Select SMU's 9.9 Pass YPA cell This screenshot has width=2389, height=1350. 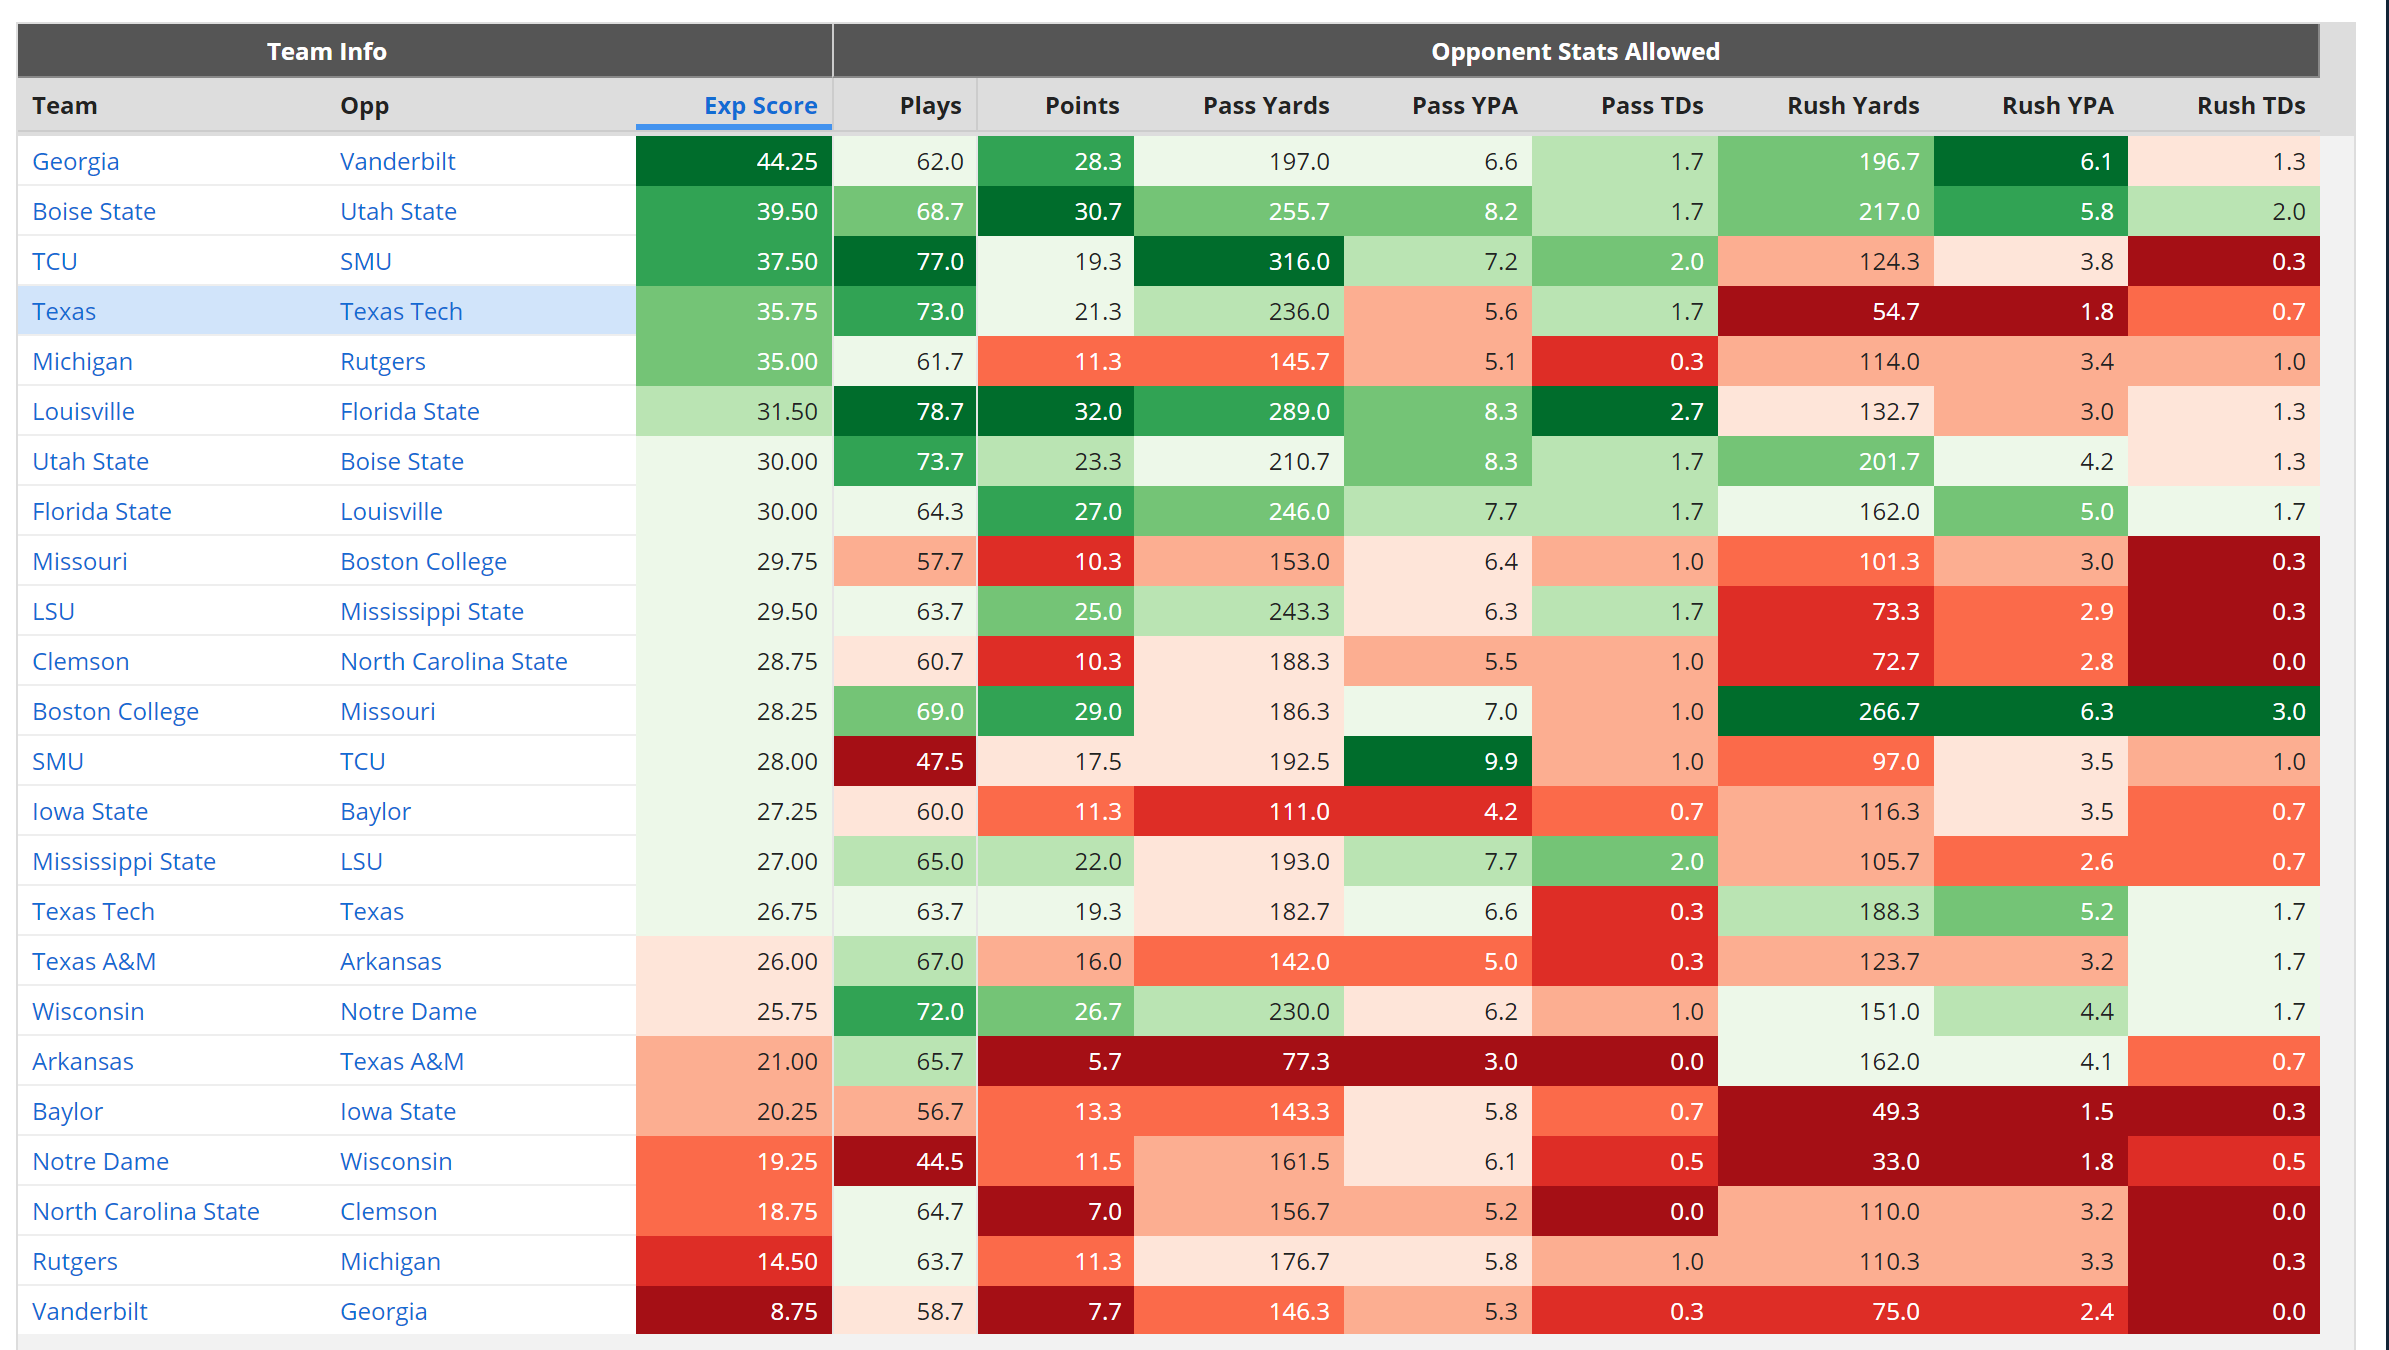coord(1438,761)
